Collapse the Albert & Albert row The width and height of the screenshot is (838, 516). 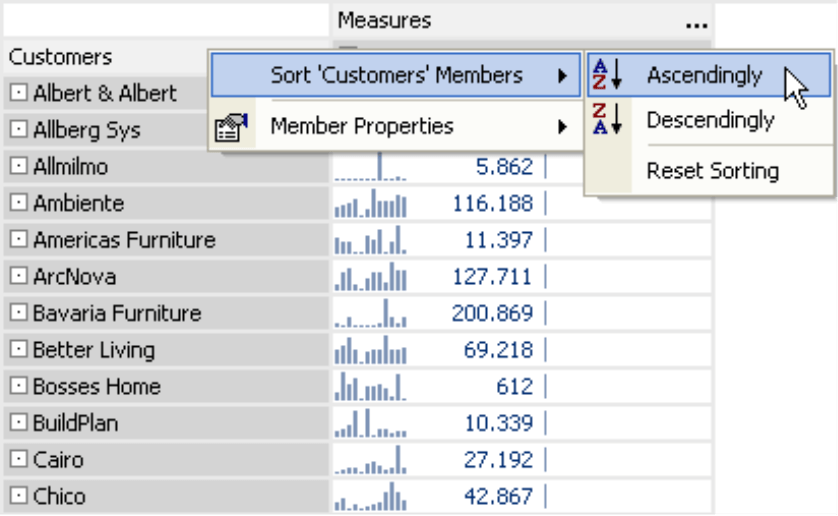pos(18,94)
